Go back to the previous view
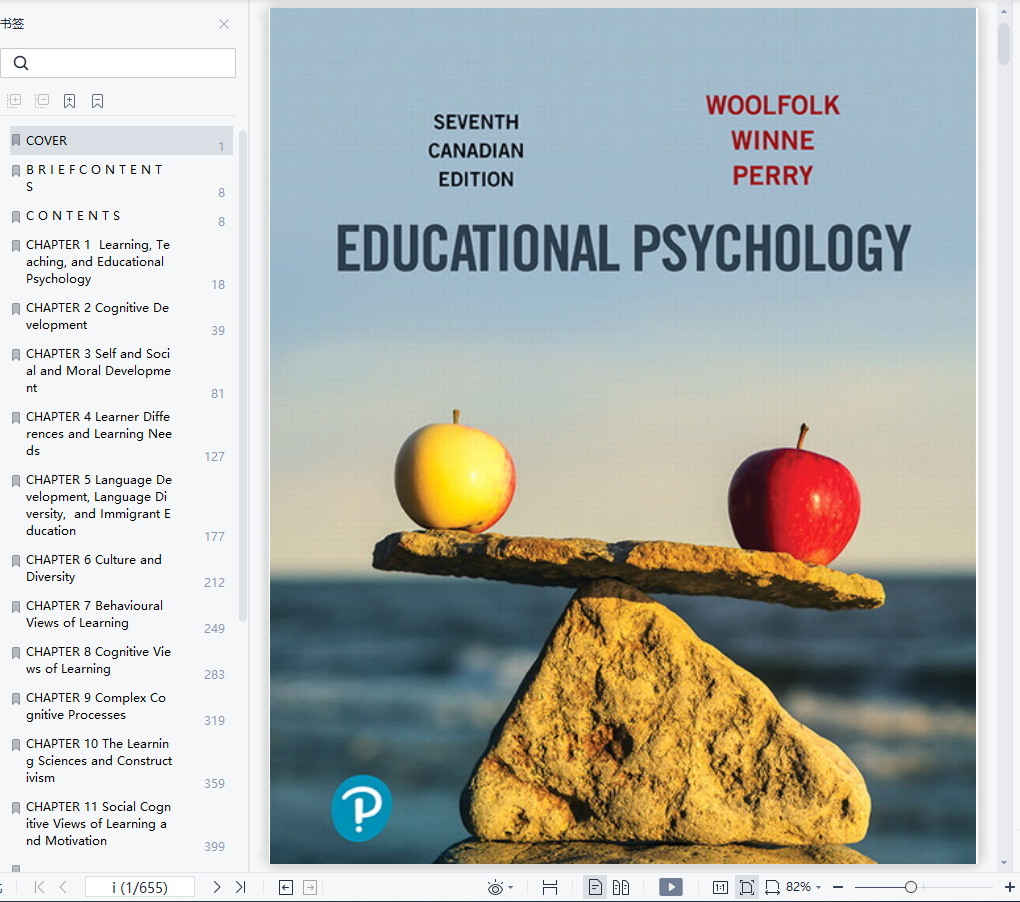The height and width of the screenshot is (902, 1020). coord(286,887)
